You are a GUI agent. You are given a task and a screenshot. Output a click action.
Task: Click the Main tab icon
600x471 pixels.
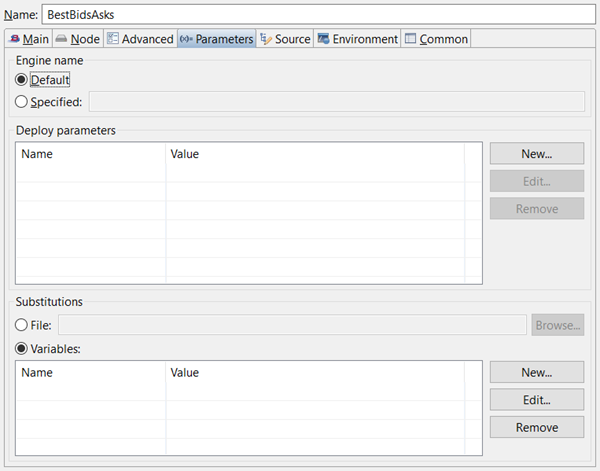[14, 39]
